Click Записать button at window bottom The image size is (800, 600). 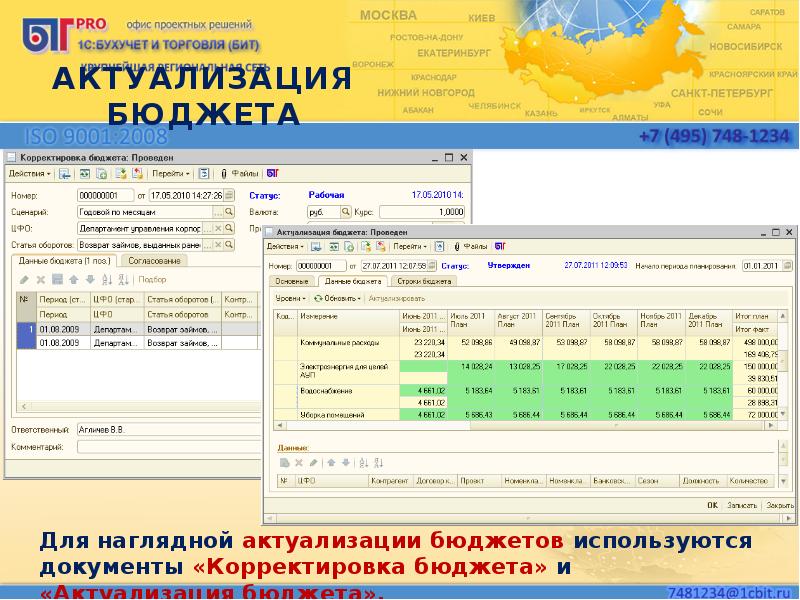(x=741, y=507)
